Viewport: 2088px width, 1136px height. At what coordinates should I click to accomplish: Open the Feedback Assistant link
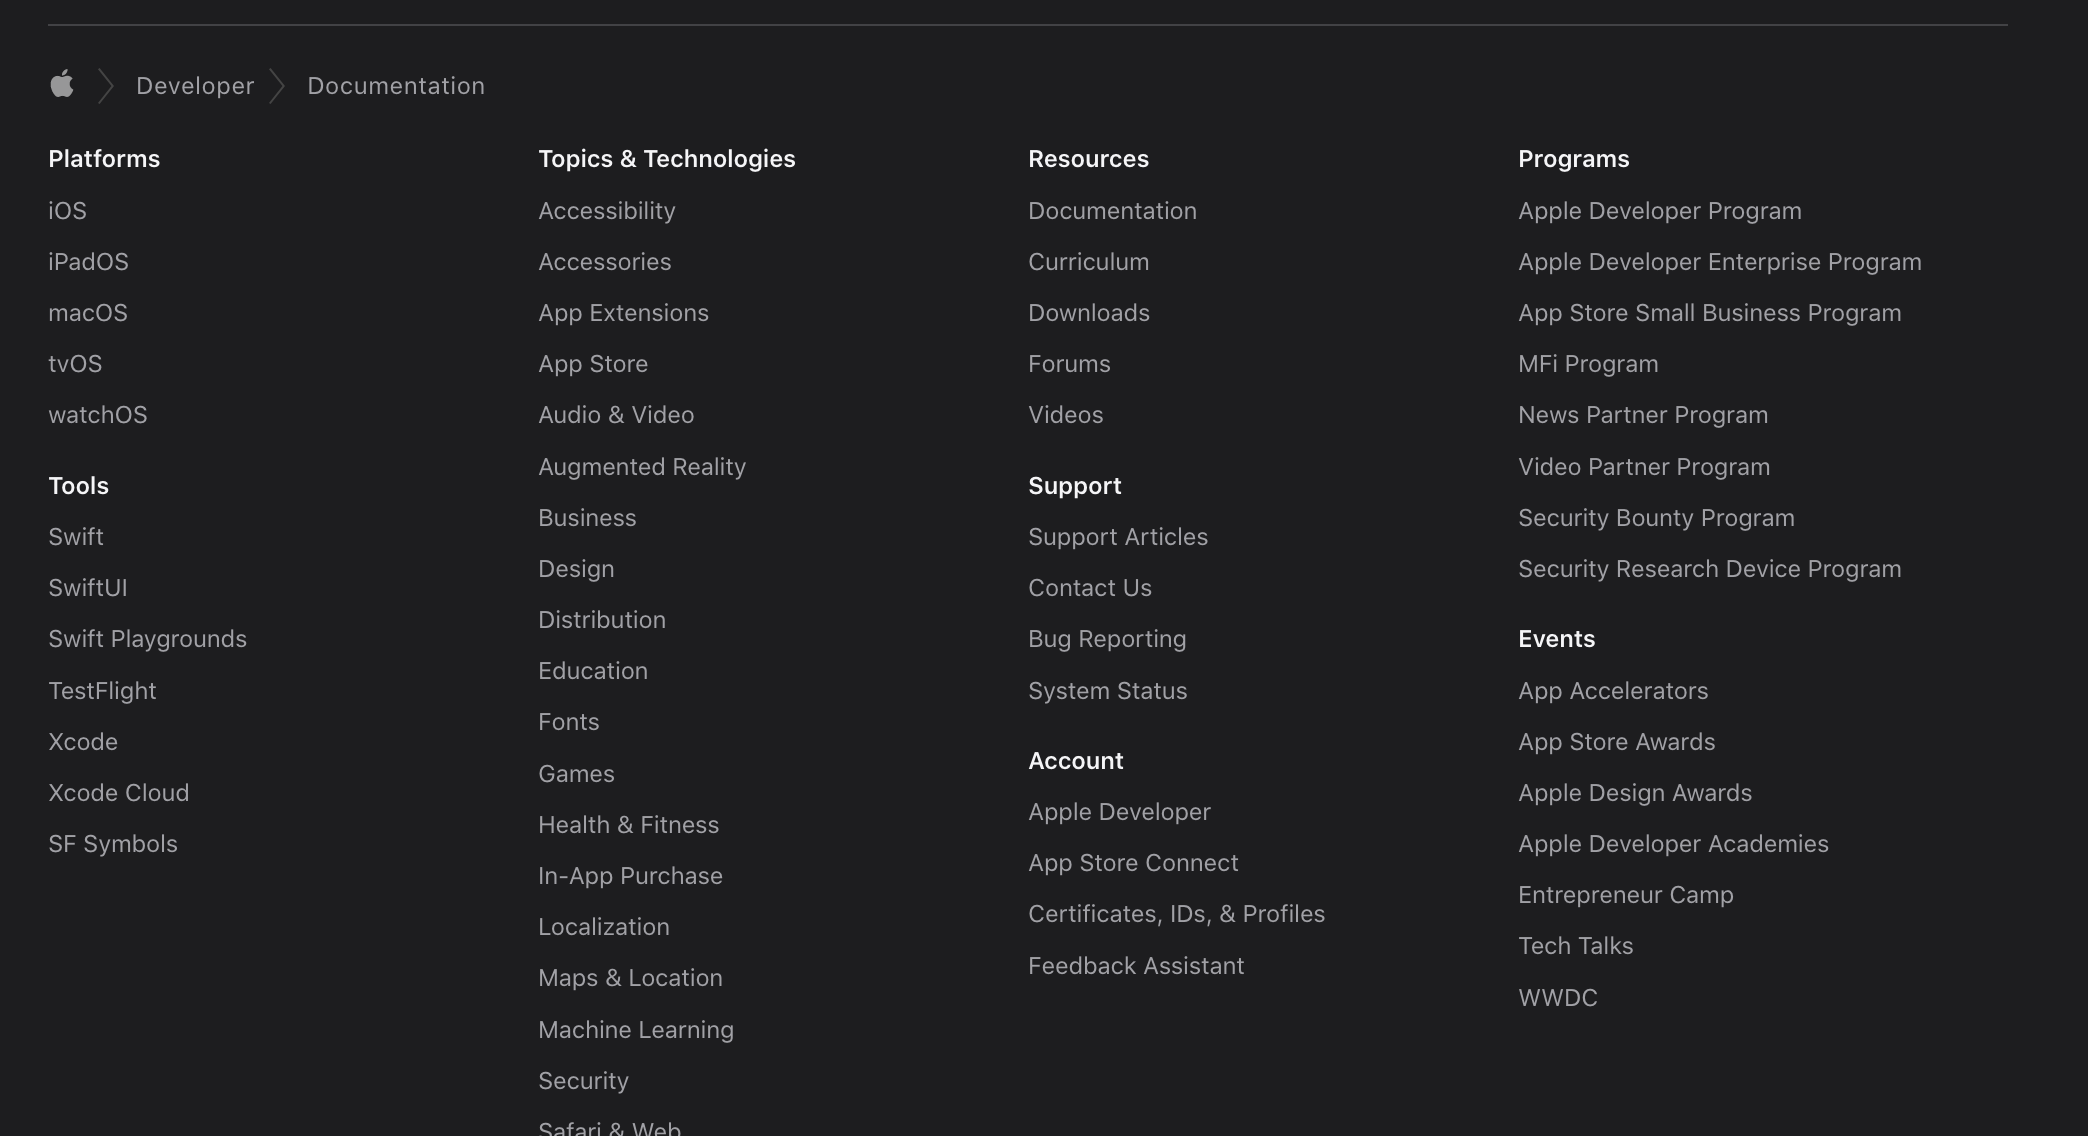pyautogui.click(x=1136, y=966)
